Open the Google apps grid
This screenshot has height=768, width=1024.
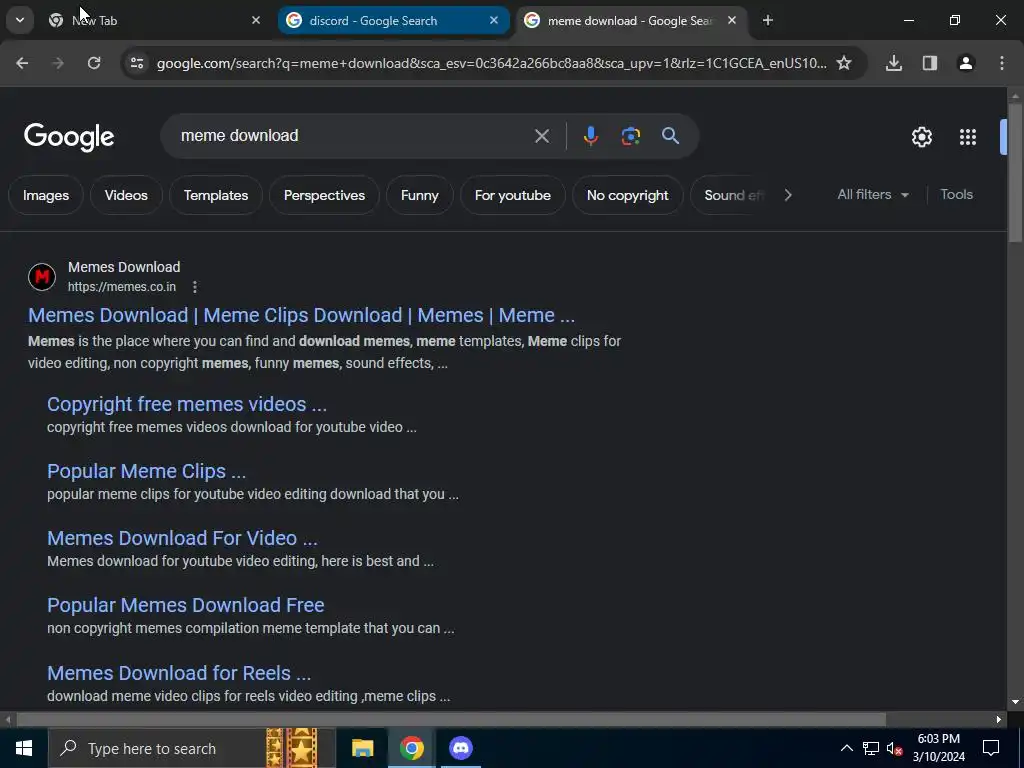tap(968, 137)
